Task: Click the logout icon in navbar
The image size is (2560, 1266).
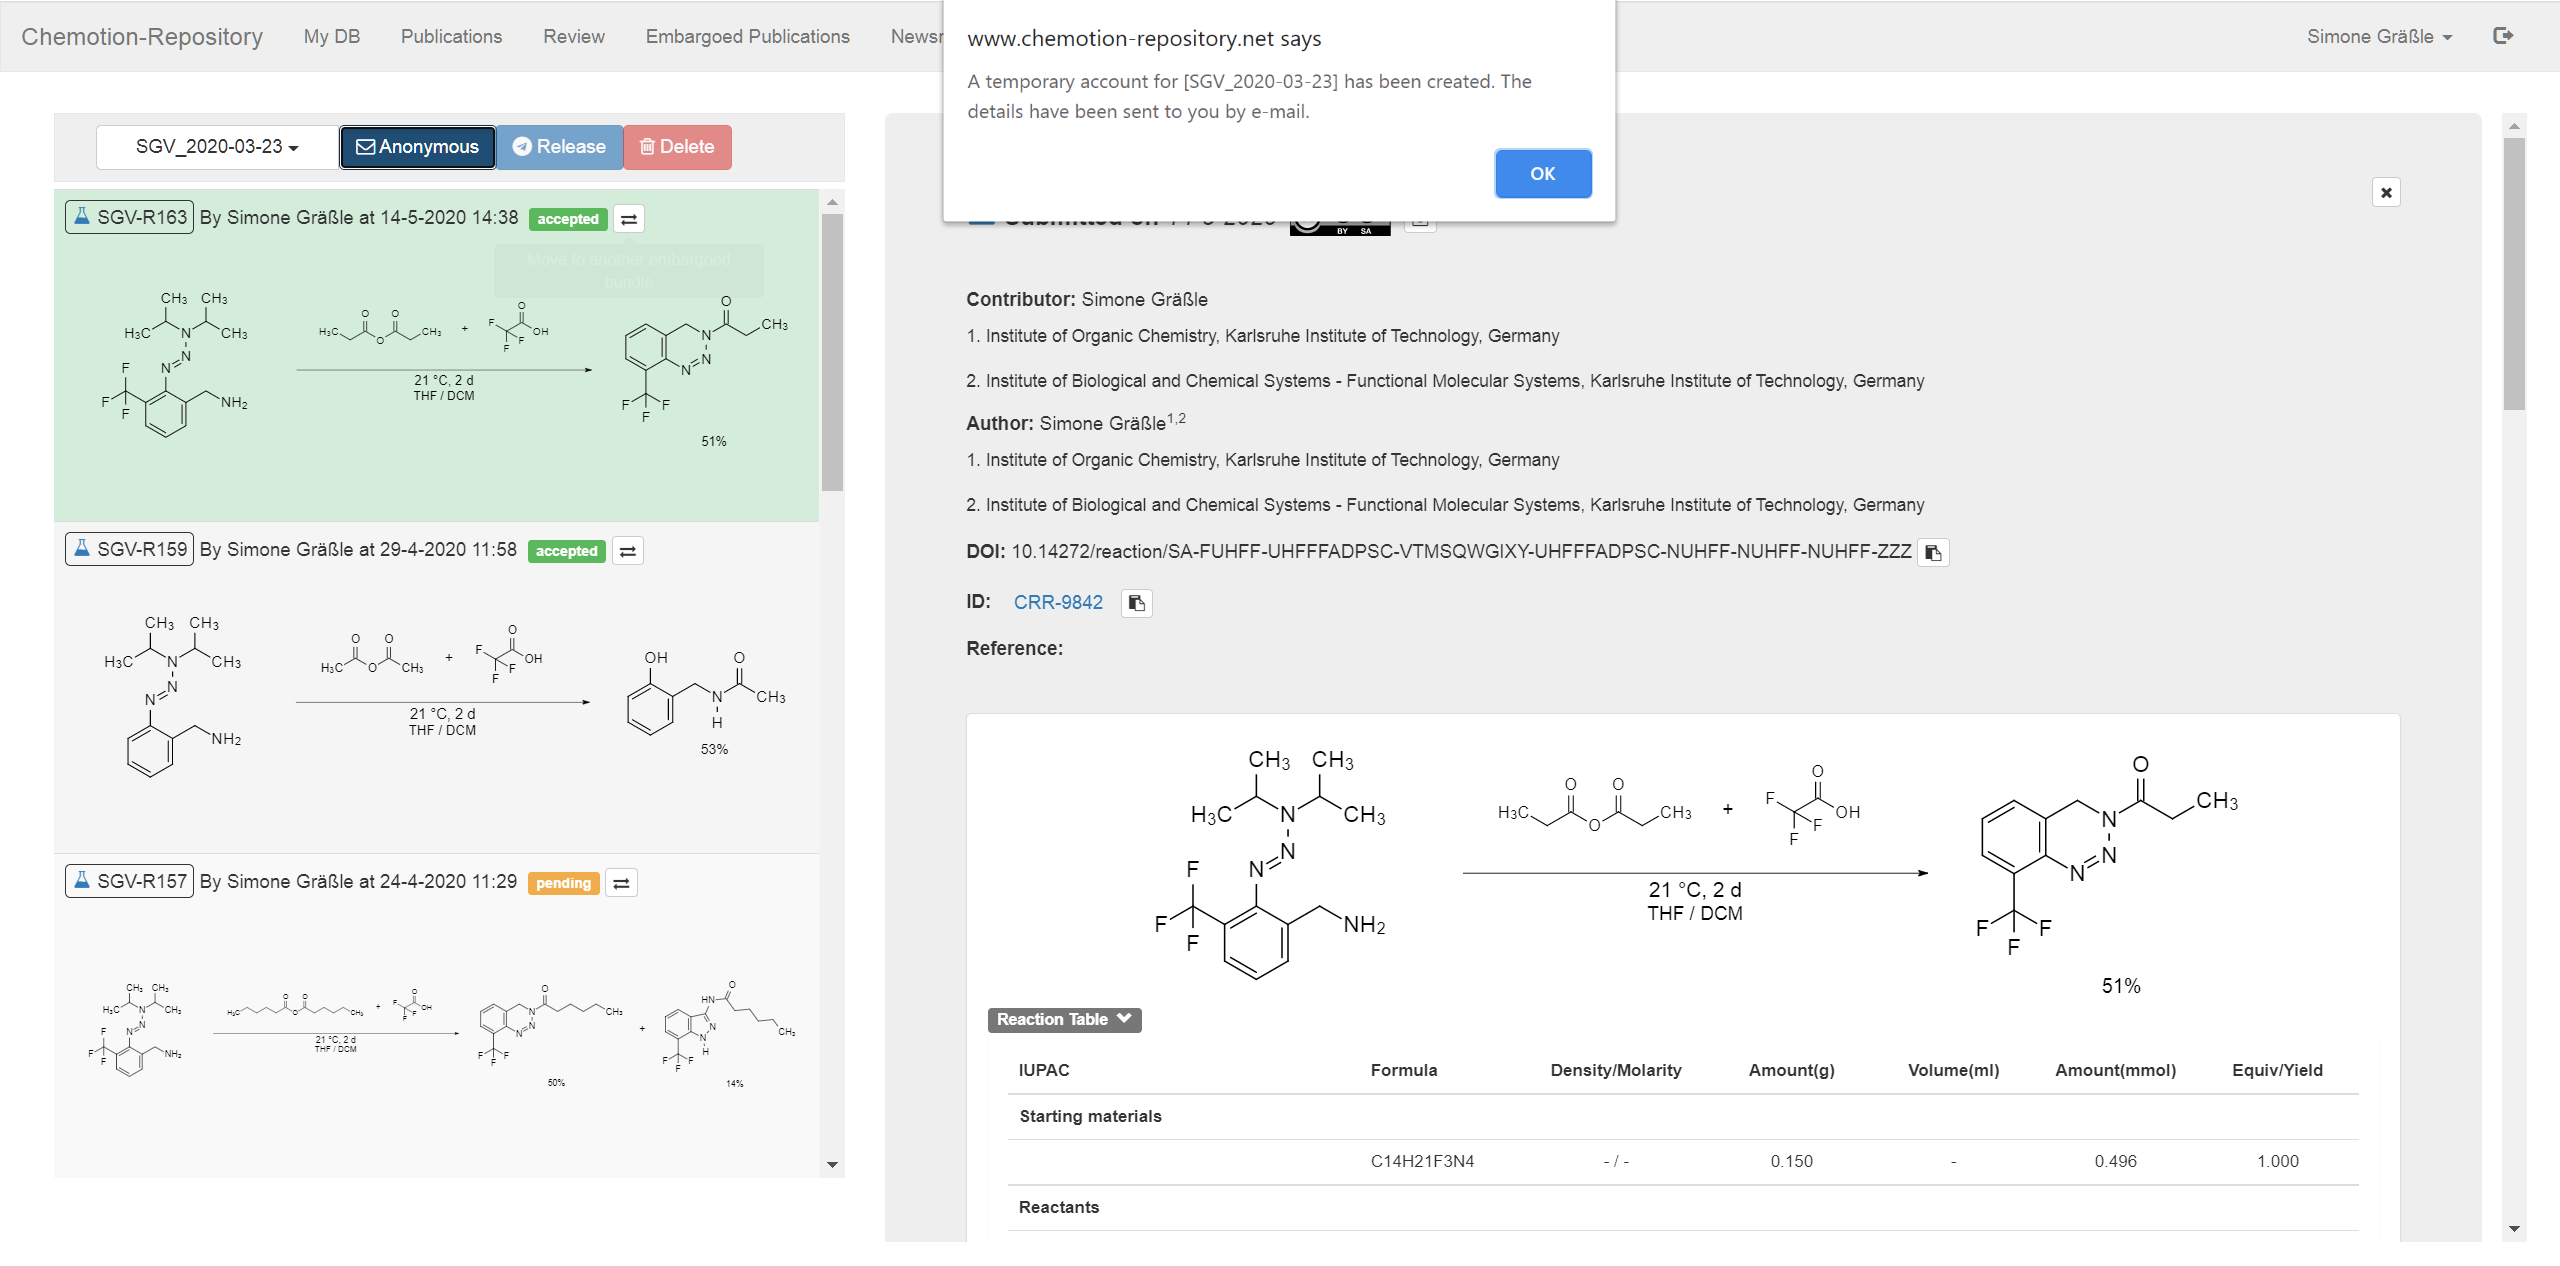Action: tap(2503, 36)
